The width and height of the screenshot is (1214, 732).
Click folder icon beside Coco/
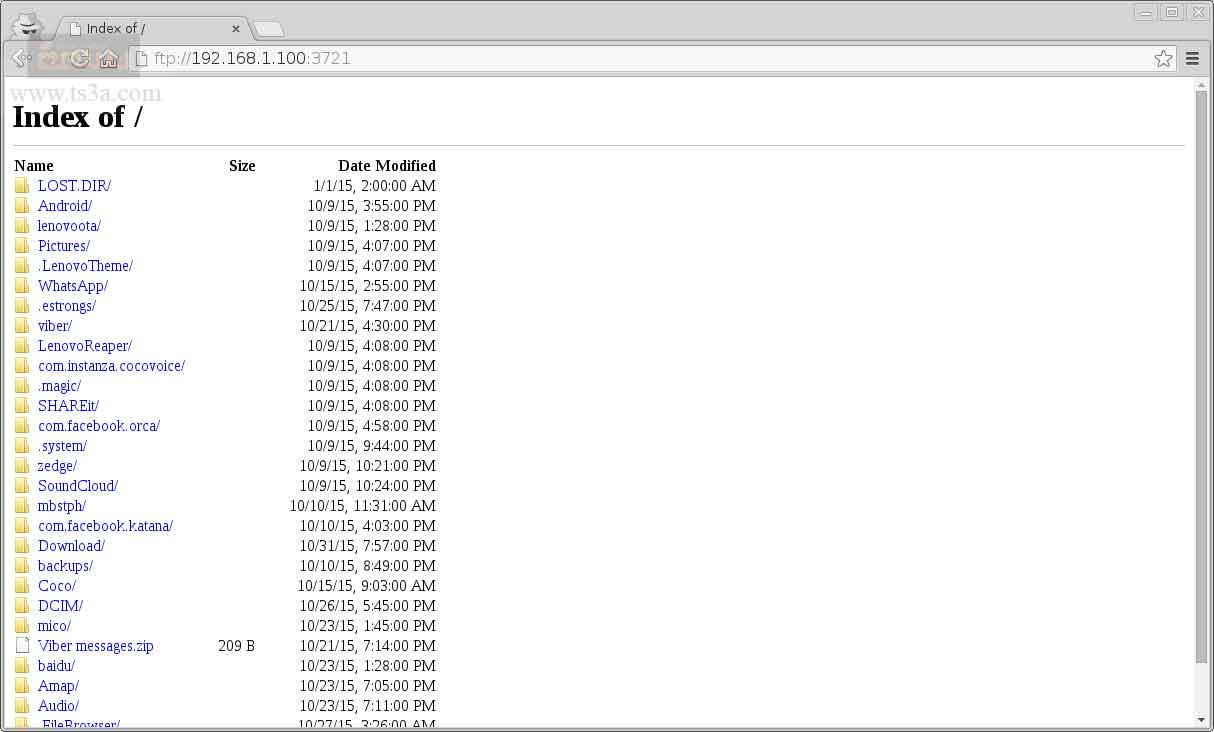(x=22, y=586)
